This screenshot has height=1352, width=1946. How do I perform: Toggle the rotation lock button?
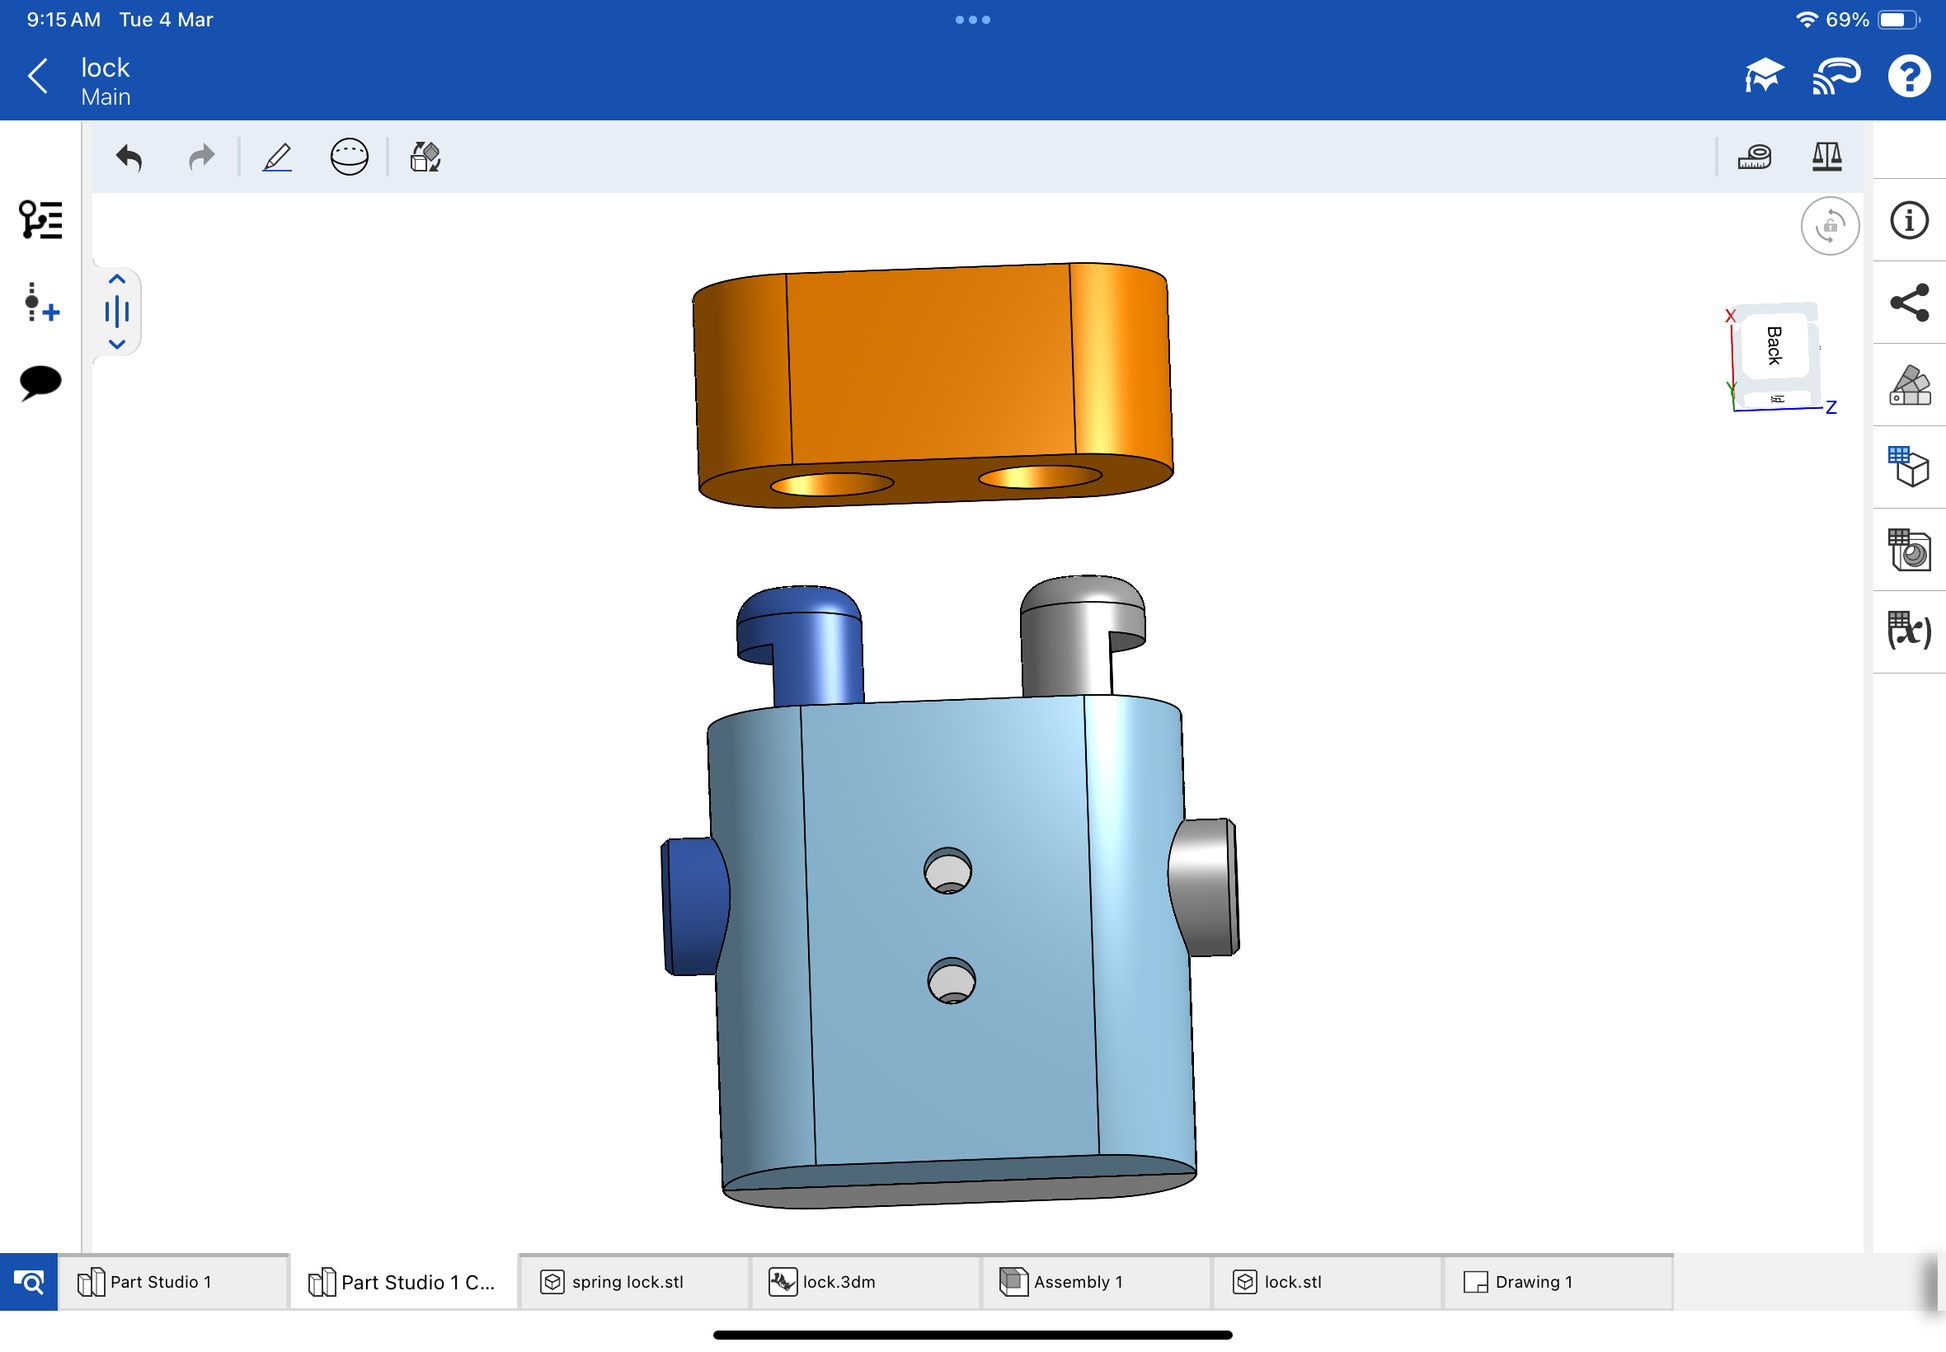click(1829, 226)
